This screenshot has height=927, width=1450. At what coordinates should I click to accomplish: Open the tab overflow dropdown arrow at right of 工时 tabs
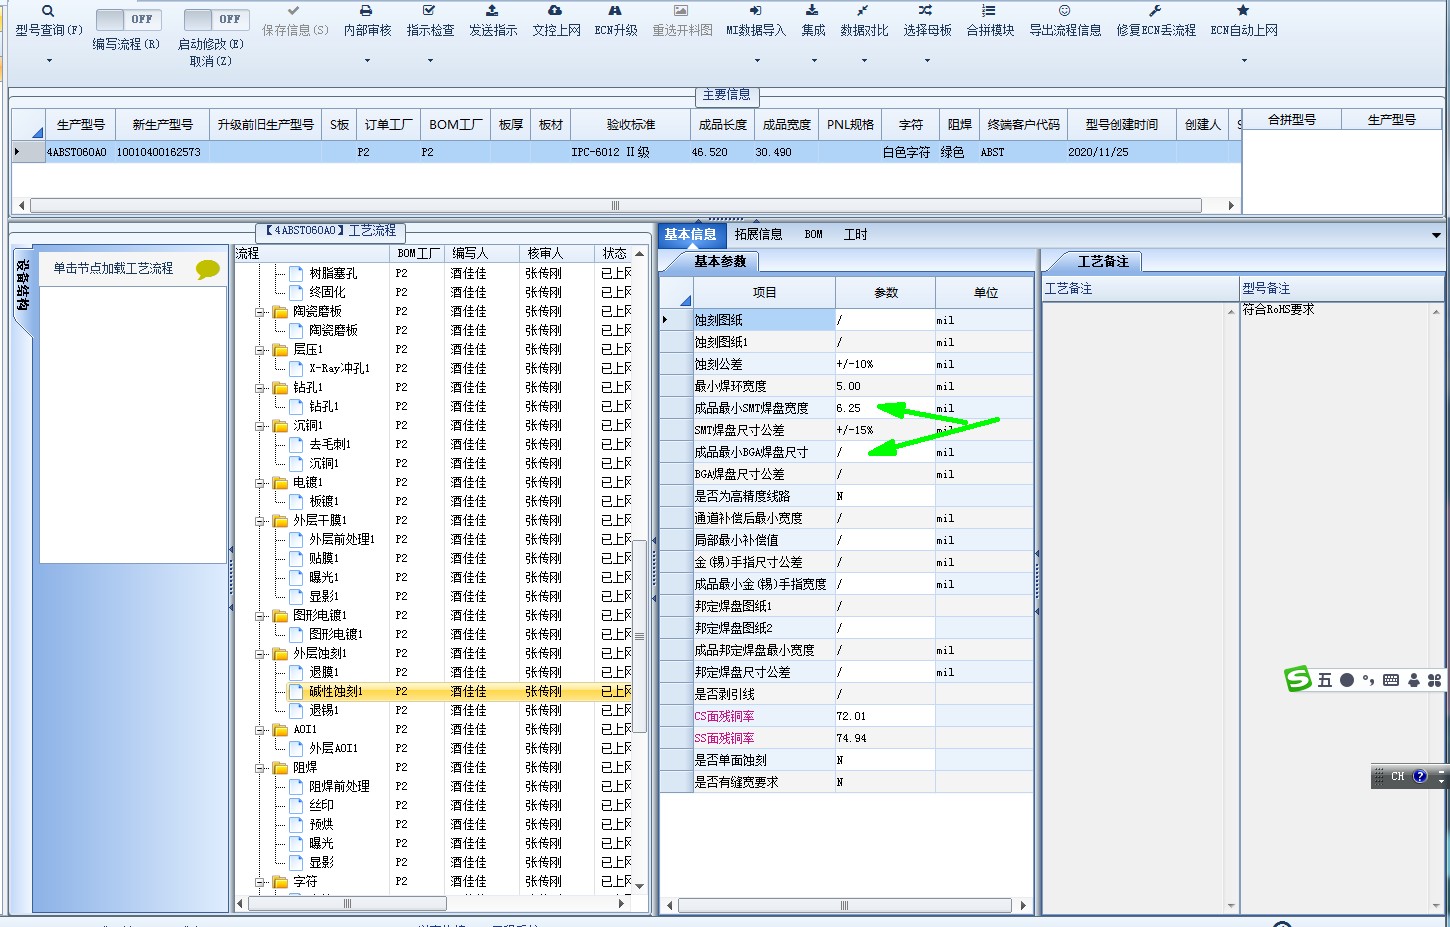(x=1436, y=236)
